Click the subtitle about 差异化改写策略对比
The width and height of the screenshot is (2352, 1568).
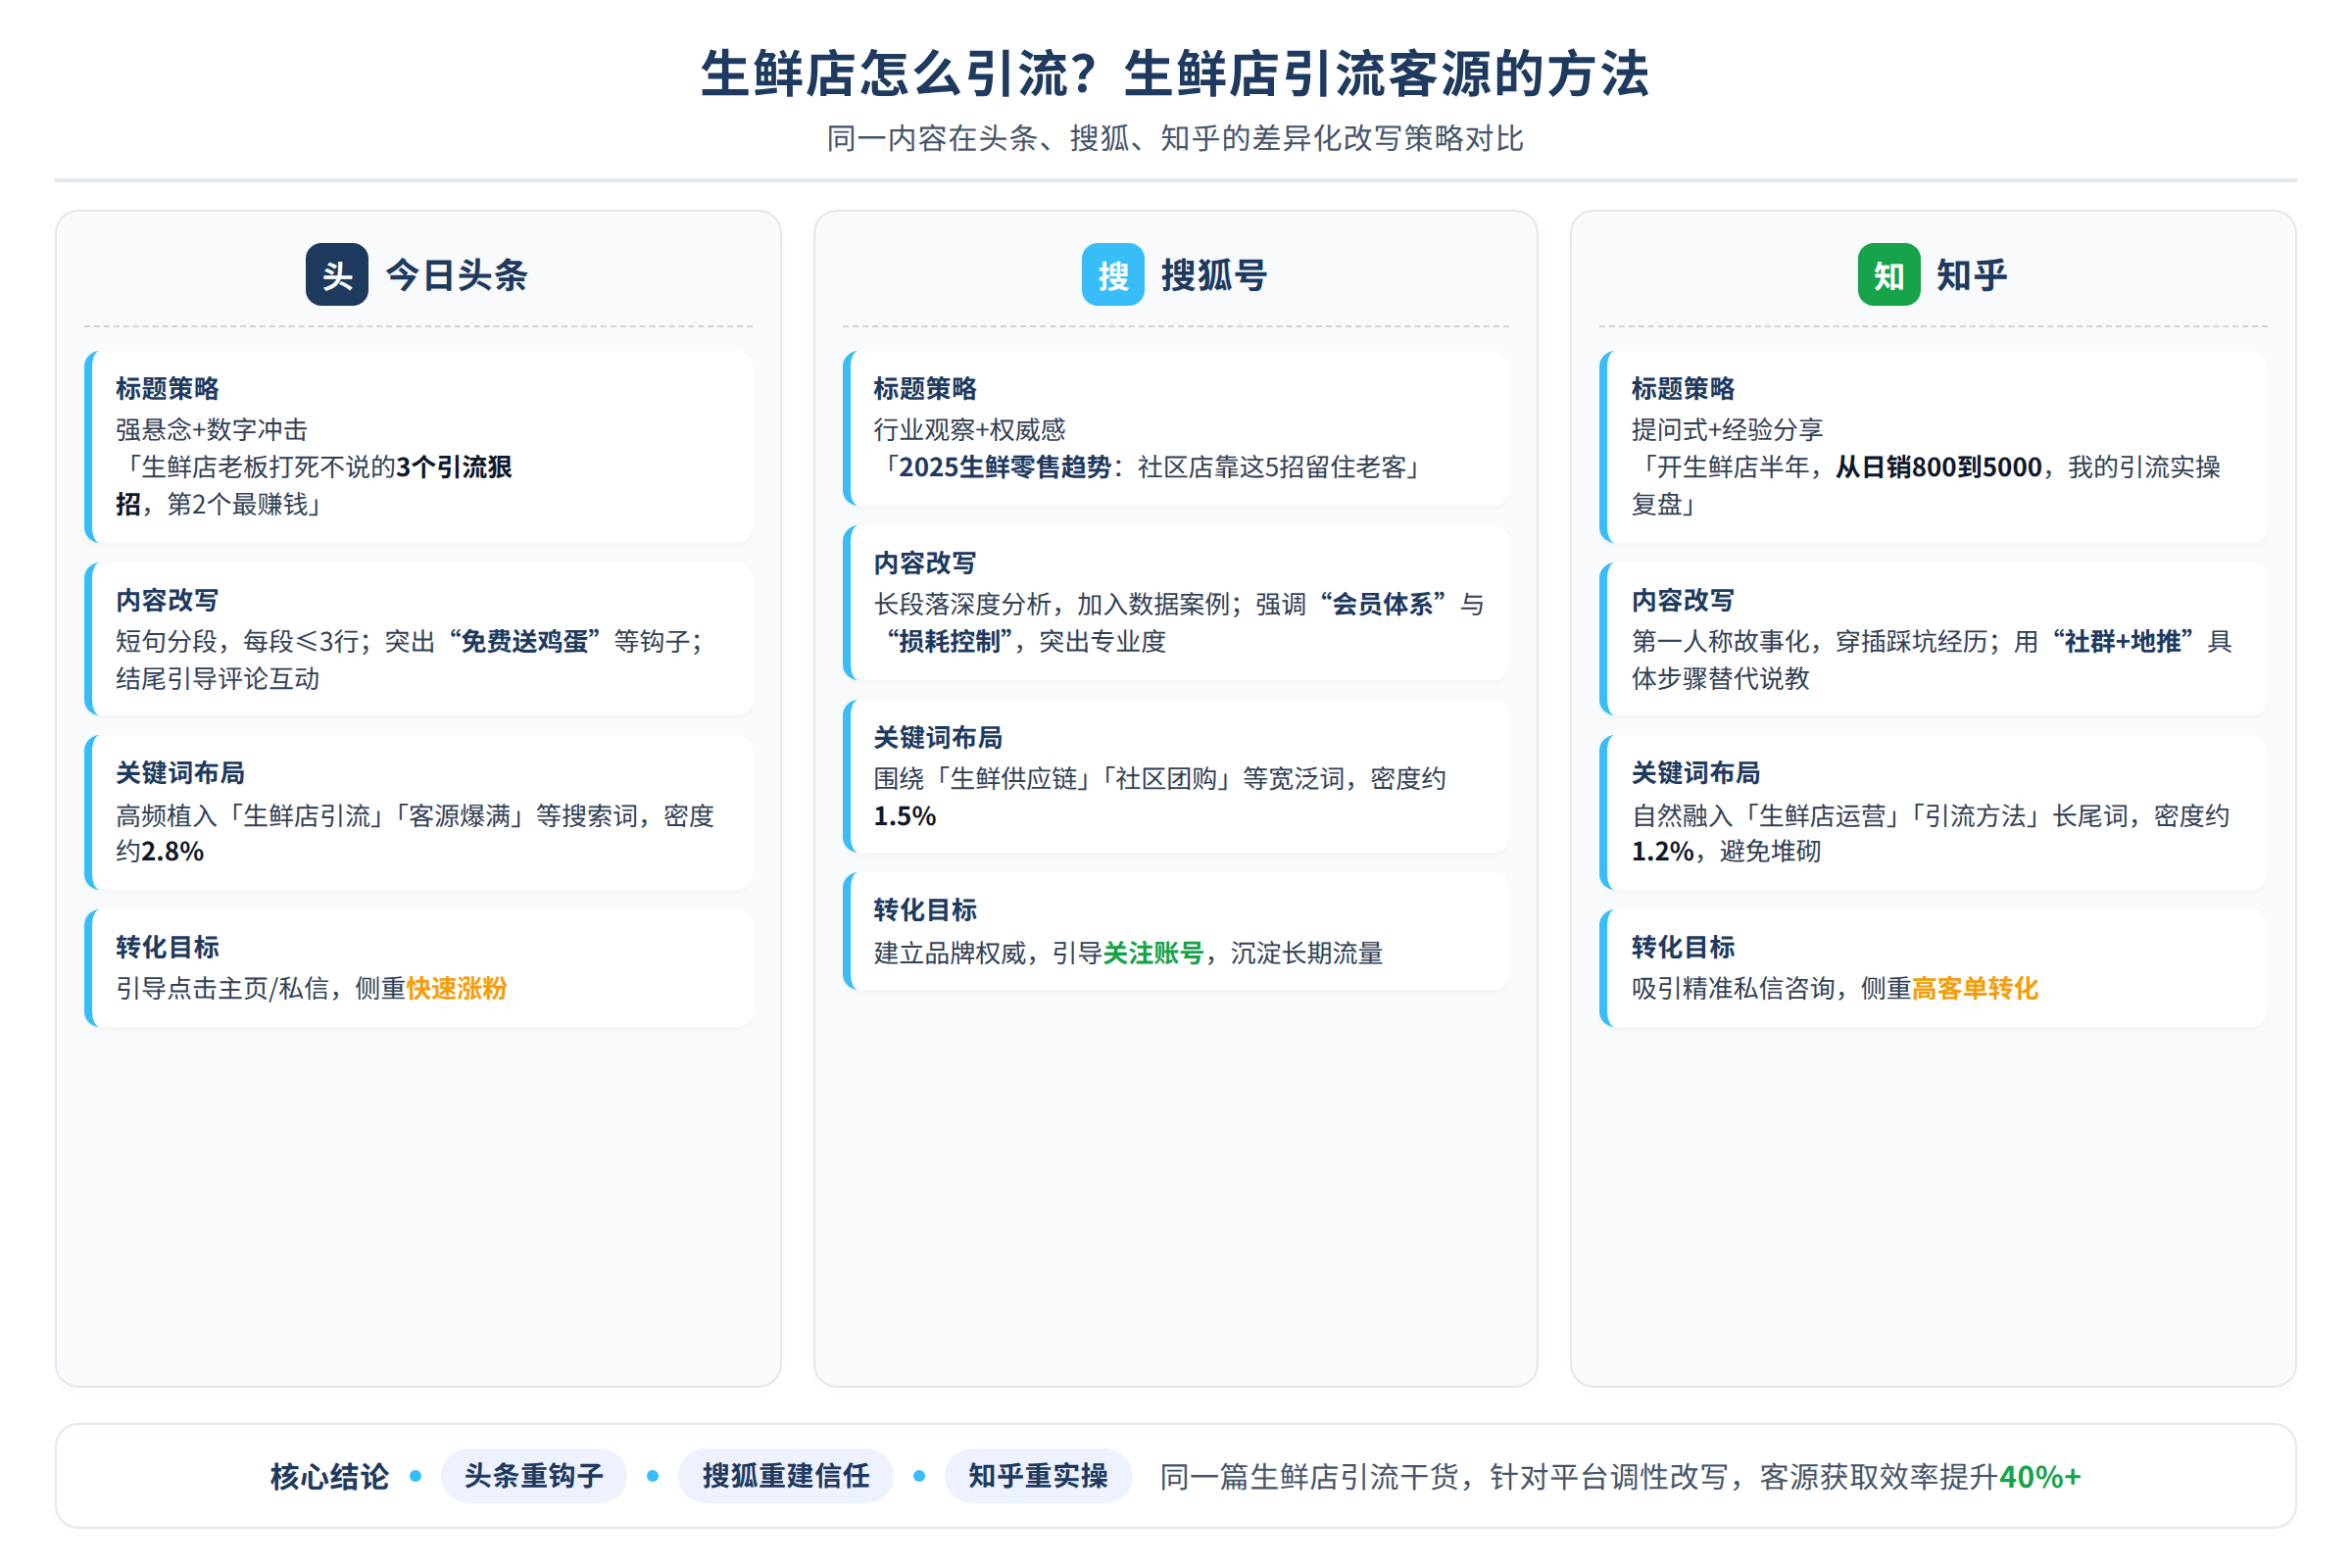click(1175, 138)
